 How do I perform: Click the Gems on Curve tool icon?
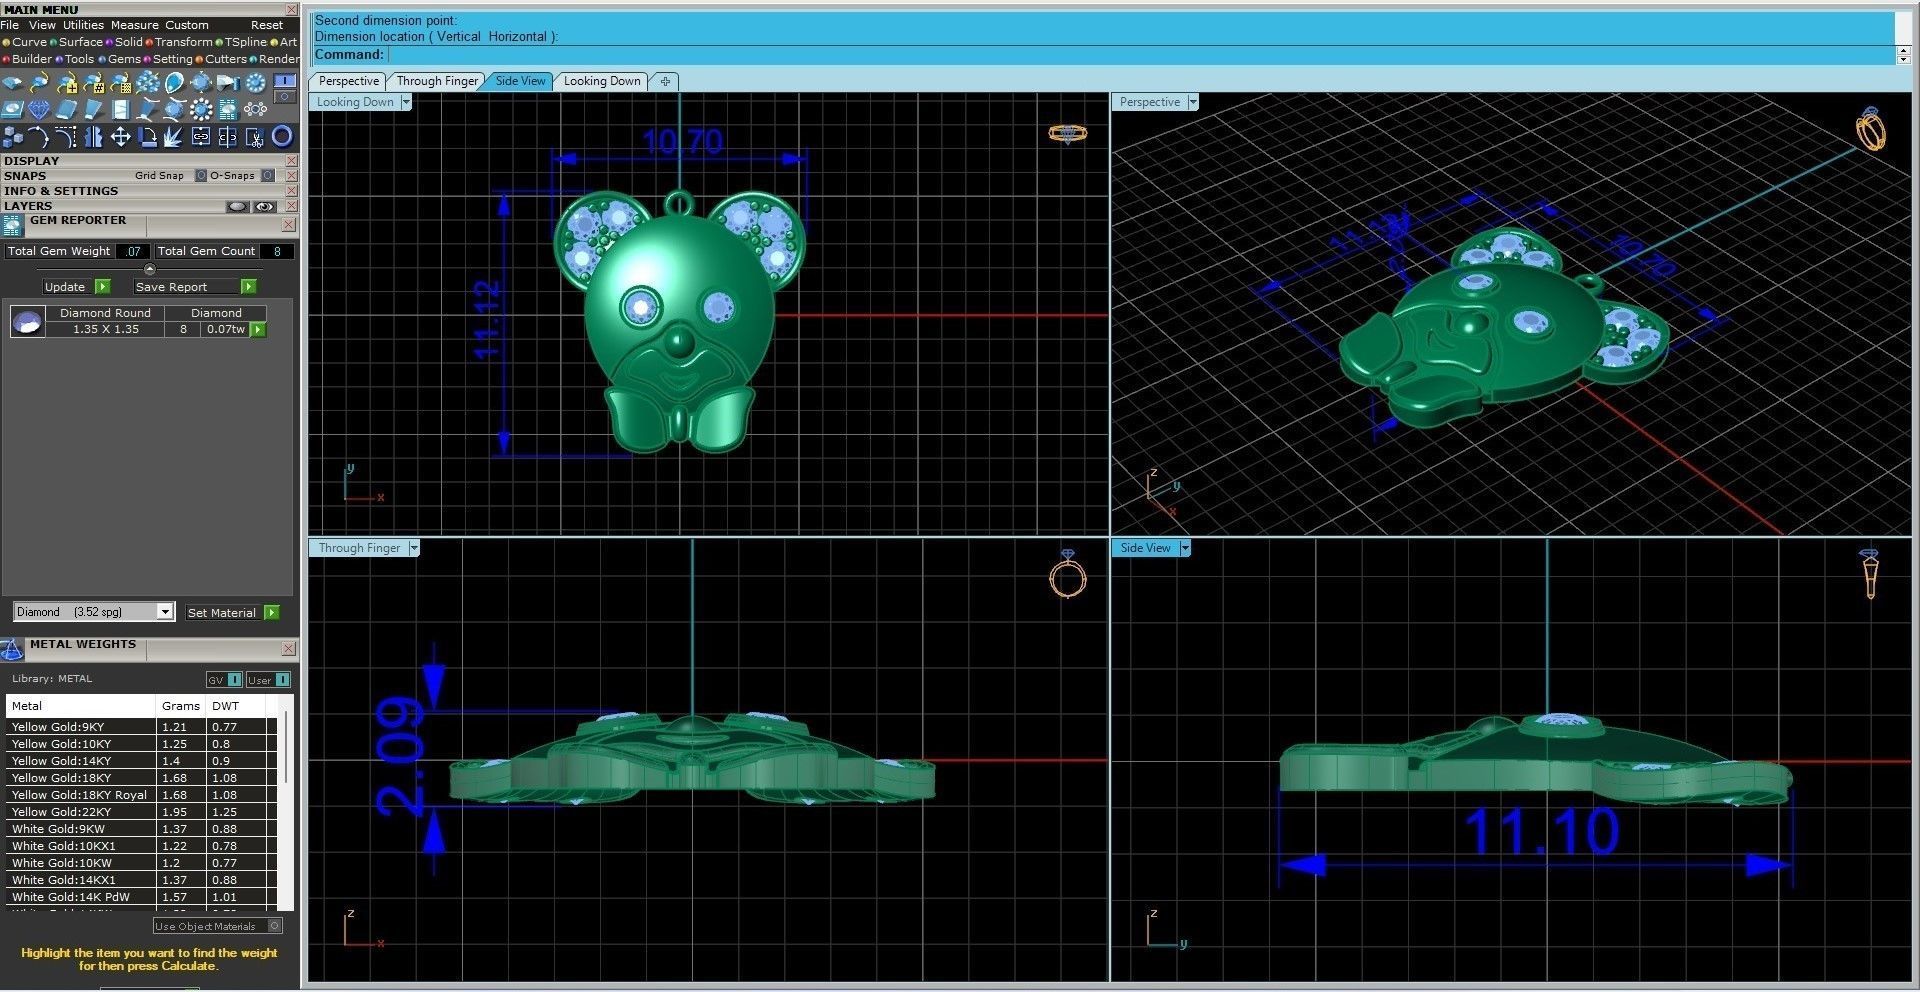pyautogui.click(x=39, y=82)
